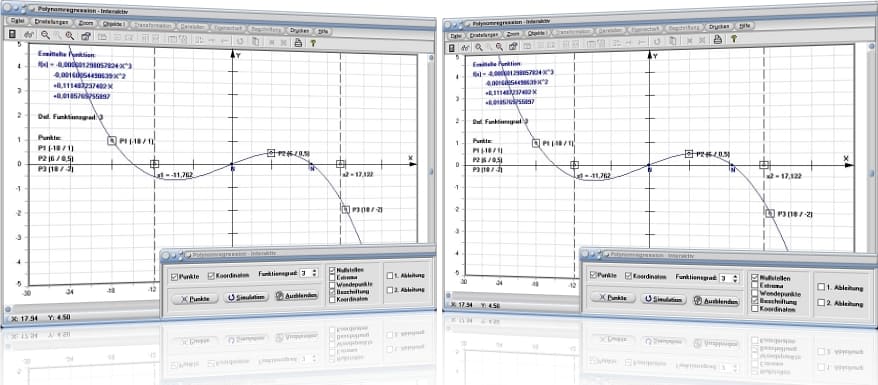Open Datei menu in right window
The height and width of the screenshot is (385, 878).
pos(456,35)
